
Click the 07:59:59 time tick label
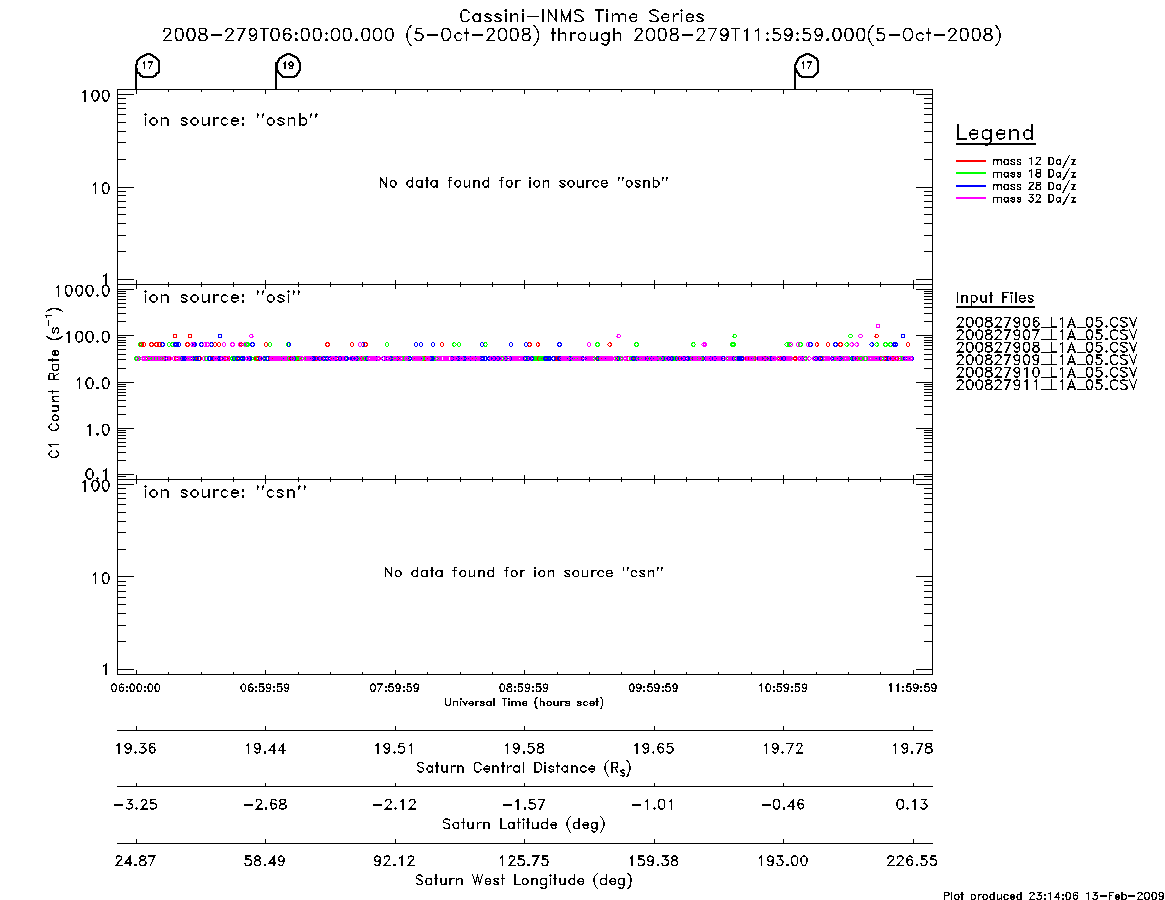coord(395,688)
